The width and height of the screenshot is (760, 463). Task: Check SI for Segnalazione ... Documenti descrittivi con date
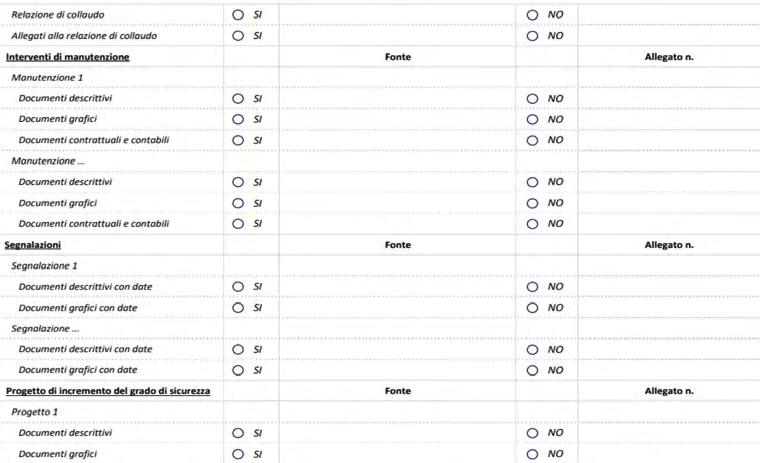tap(238, 350)
